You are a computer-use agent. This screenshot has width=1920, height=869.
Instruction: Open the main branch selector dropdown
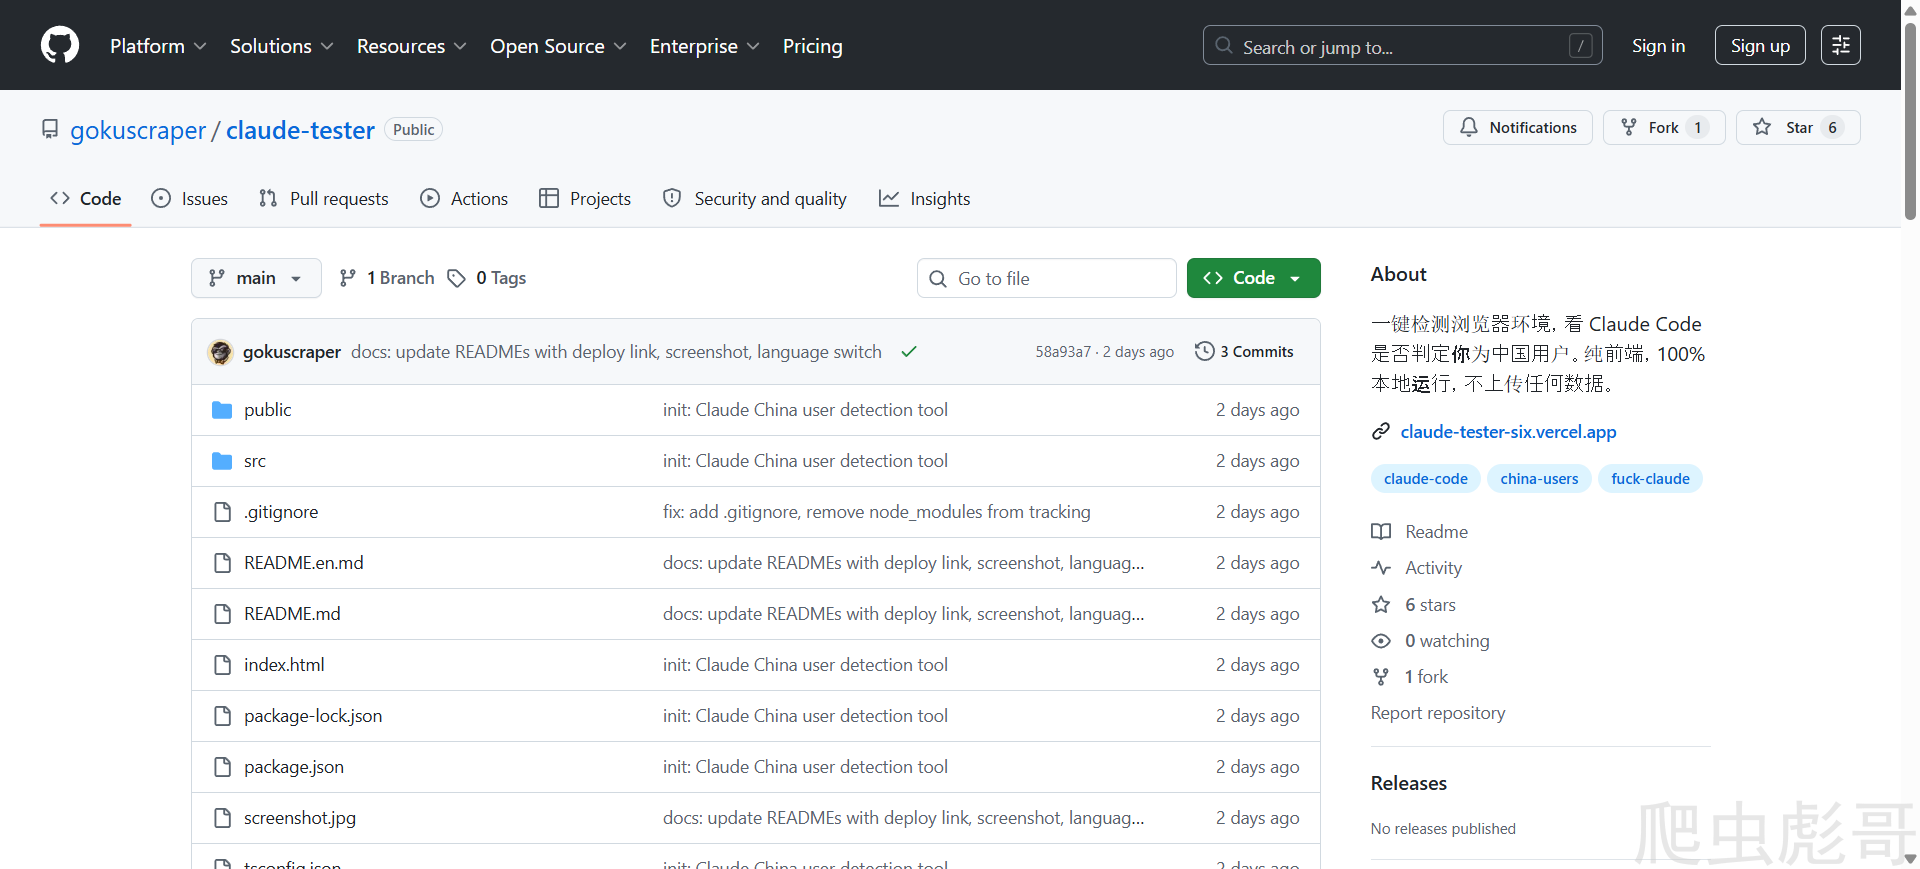(256, 278)
